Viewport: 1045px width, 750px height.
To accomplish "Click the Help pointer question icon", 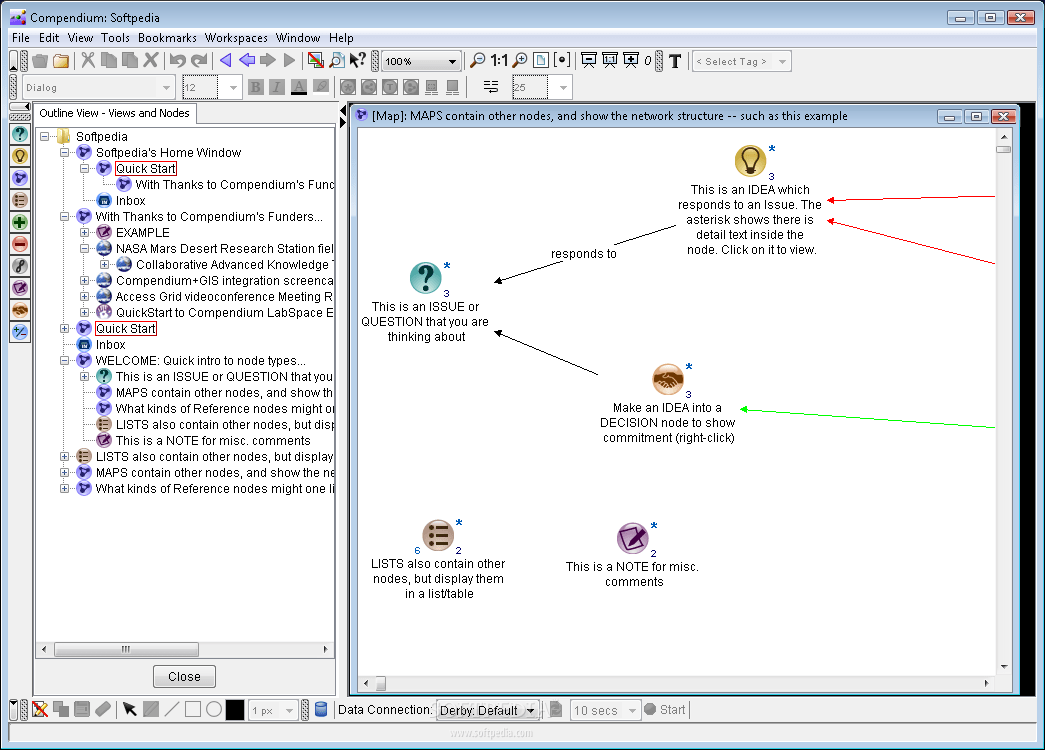I will pyautogui.click(x=358, y=61).
